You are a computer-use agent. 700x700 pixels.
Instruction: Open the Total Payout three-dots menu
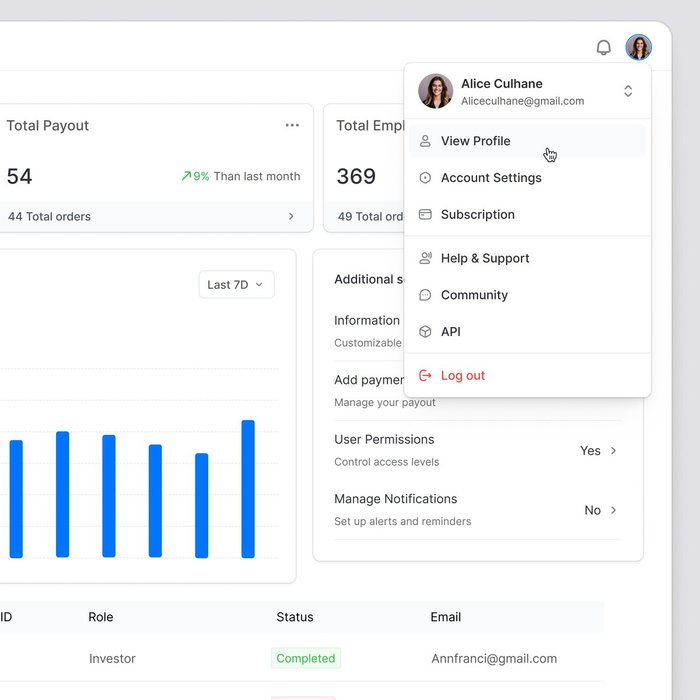pyautogui.click(x=292, y=126)
